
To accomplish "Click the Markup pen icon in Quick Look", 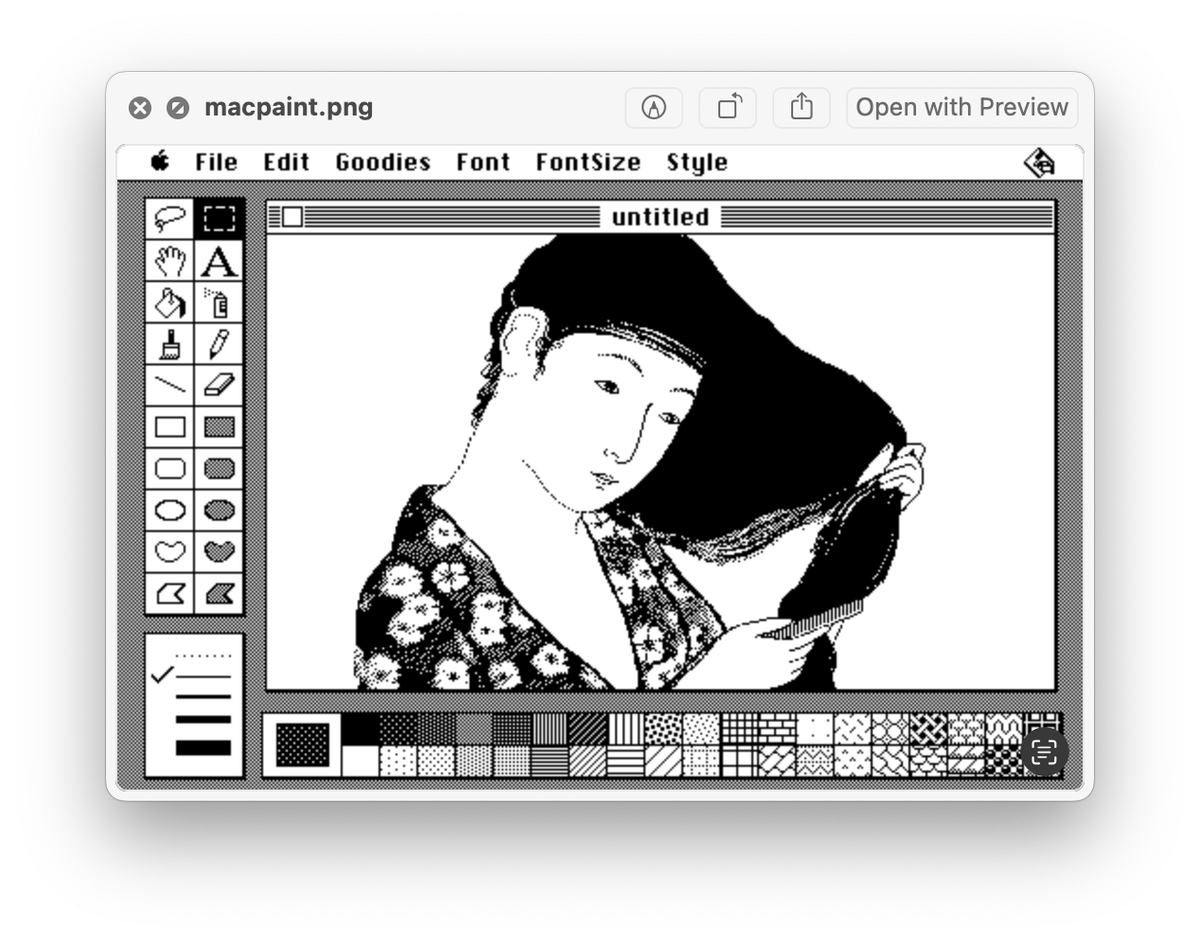I will (x=654, y=107).
